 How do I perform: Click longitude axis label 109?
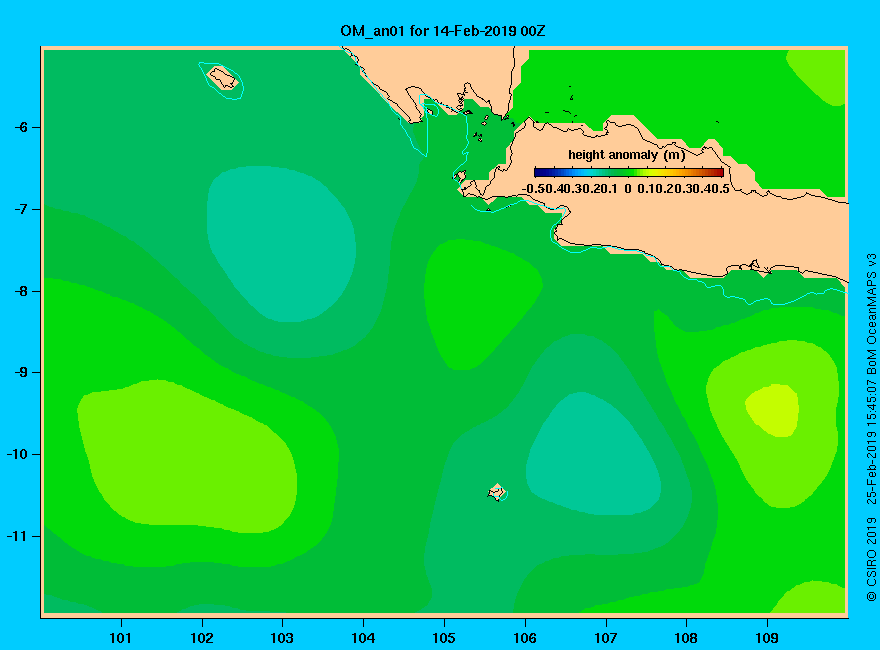767,638
